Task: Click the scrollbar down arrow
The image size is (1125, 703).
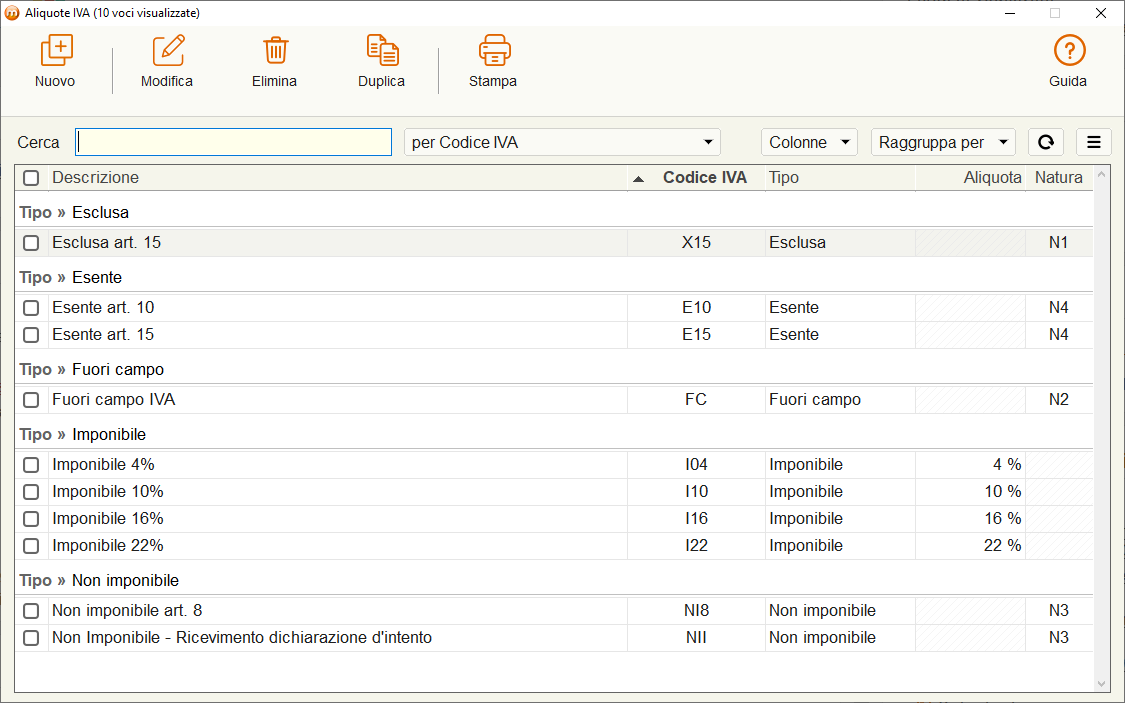Action: (1102, 684)
